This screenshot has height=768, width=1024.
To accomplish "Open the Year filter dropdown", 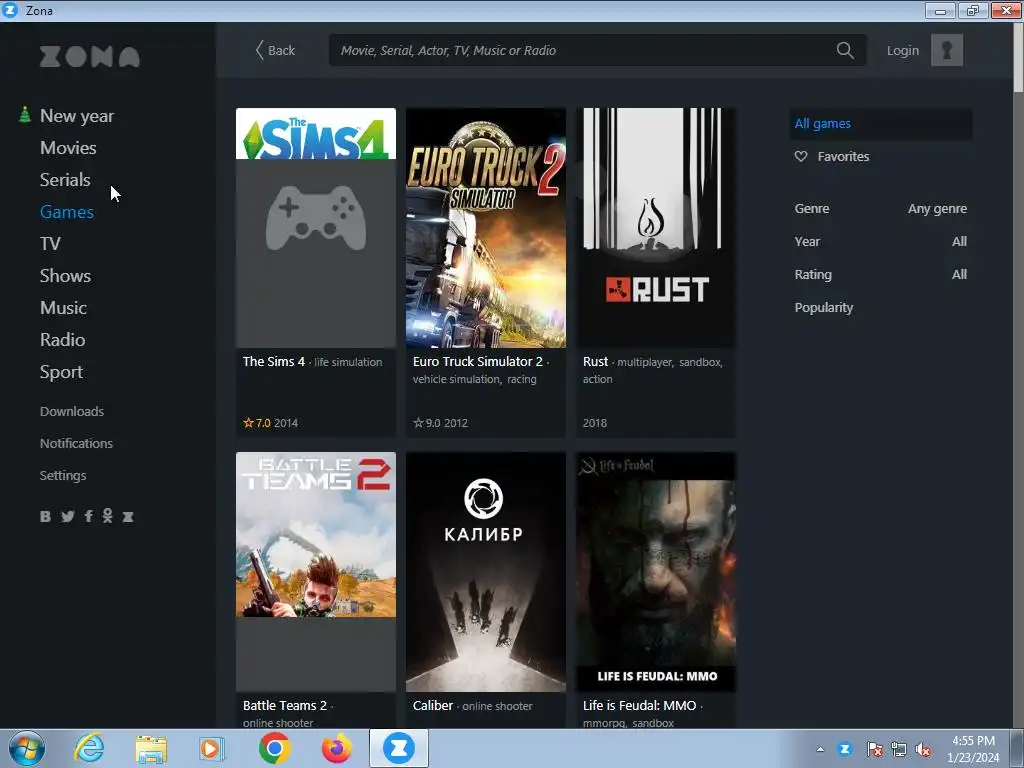I will pyautogui.click(x=880, y=241).
